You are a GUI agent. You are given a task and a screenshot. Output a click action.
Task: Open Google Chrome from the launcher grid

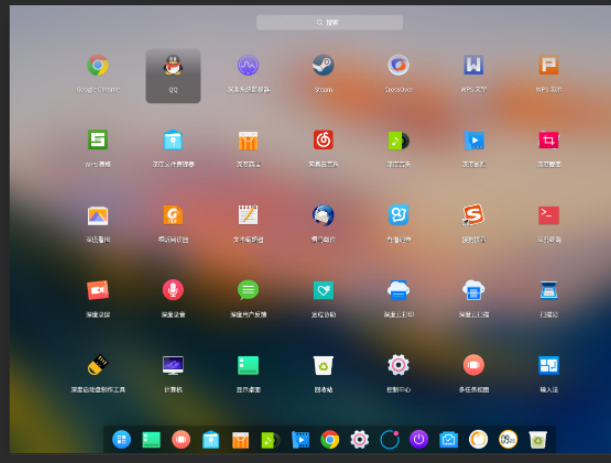98,65
